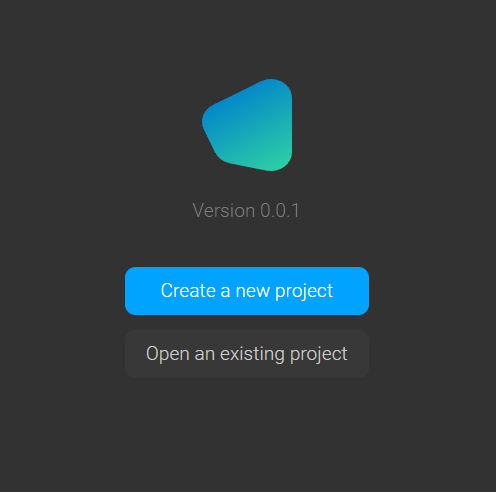The width and height of the screenshot is (496, 492).
Task: Choose the gray Open an existing project button
Action: click(247, 354)
